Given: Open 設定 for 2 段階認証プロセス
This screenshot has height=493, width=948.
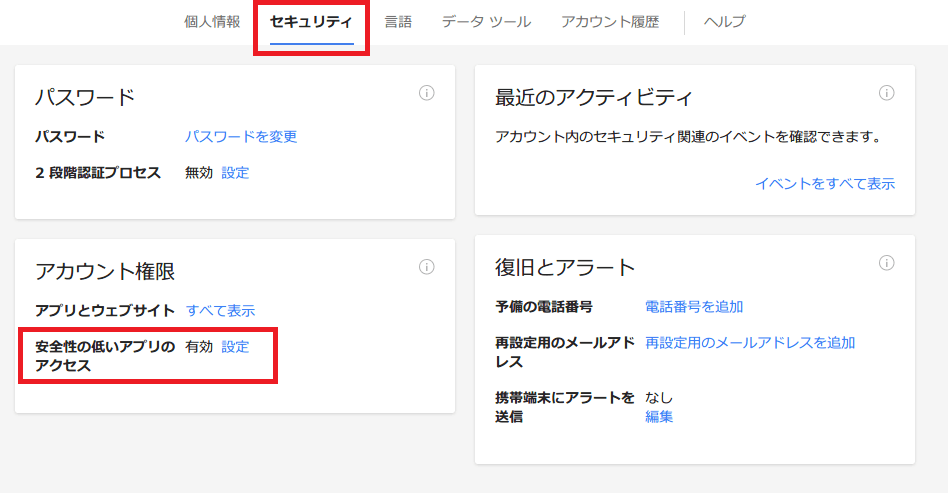Looking at the screenshot, I should [235, 172].
